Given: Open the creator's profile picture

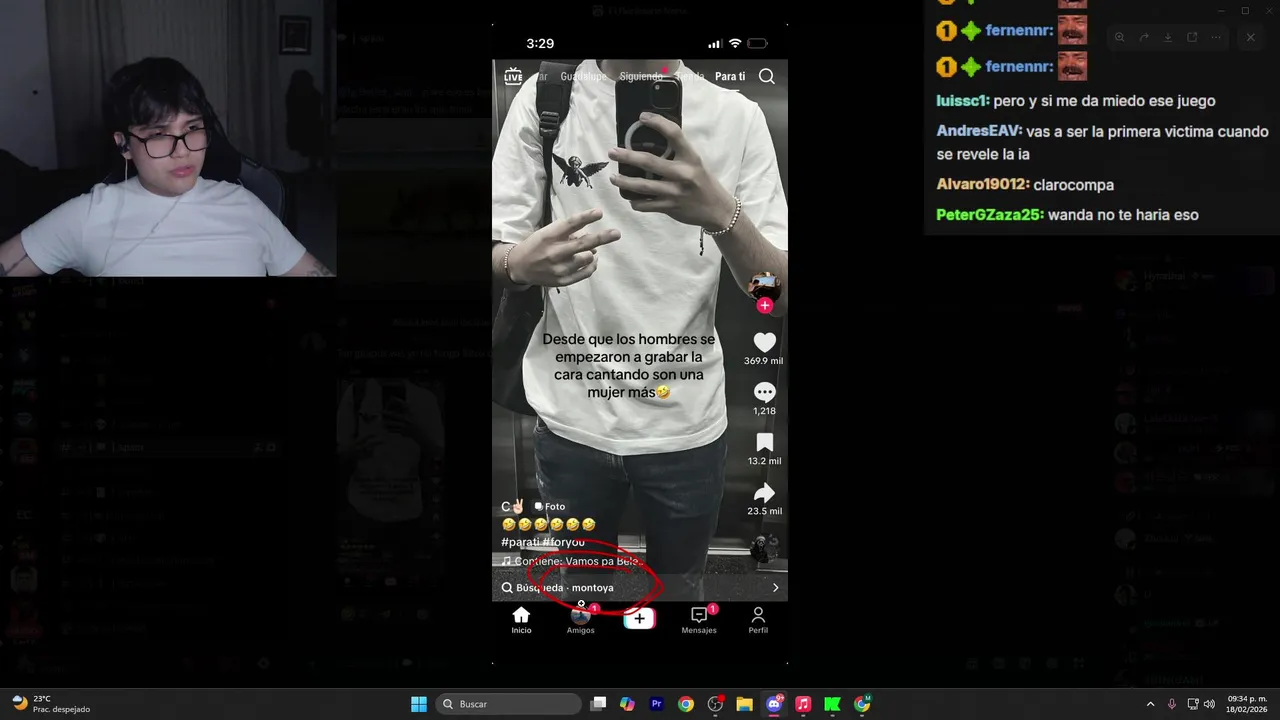Looking at the screenshot, I should pos(764,286).
